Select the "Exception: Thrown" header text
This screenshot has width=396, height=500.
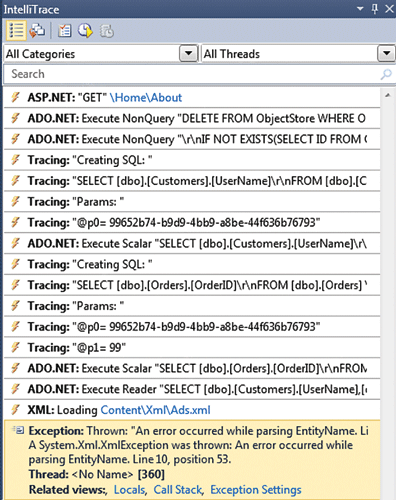pos(78,431)
